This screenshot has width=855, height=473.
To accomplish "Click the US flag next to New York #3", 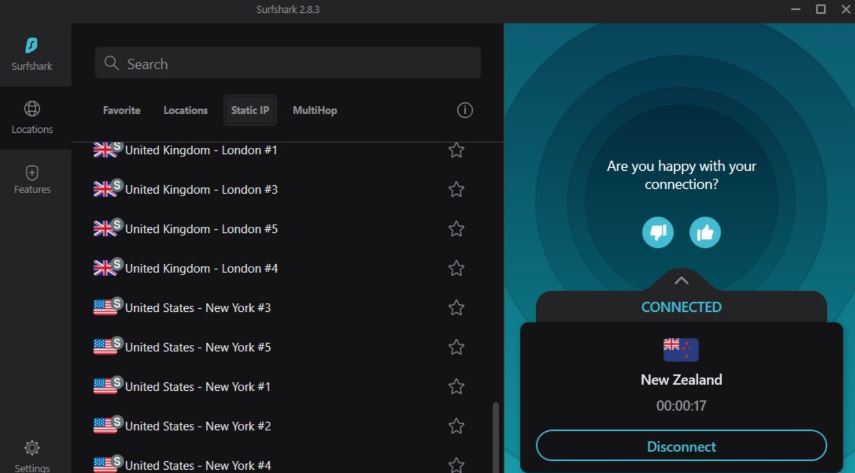I will (105, 308).
